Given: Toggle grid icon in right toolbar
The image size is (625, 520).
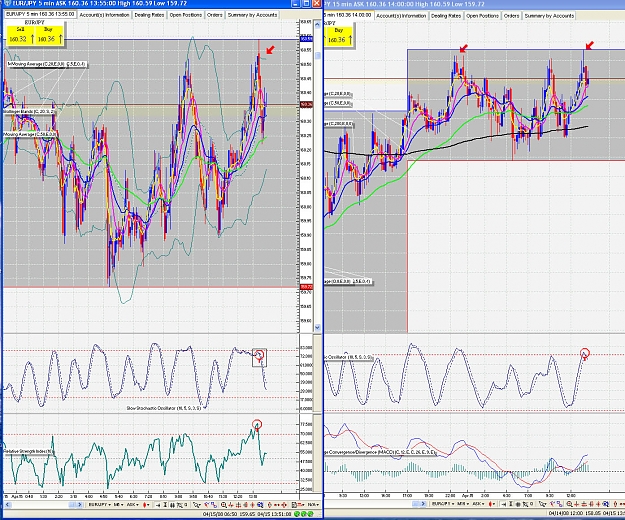Looking at the screenshot, I should 518,504.
